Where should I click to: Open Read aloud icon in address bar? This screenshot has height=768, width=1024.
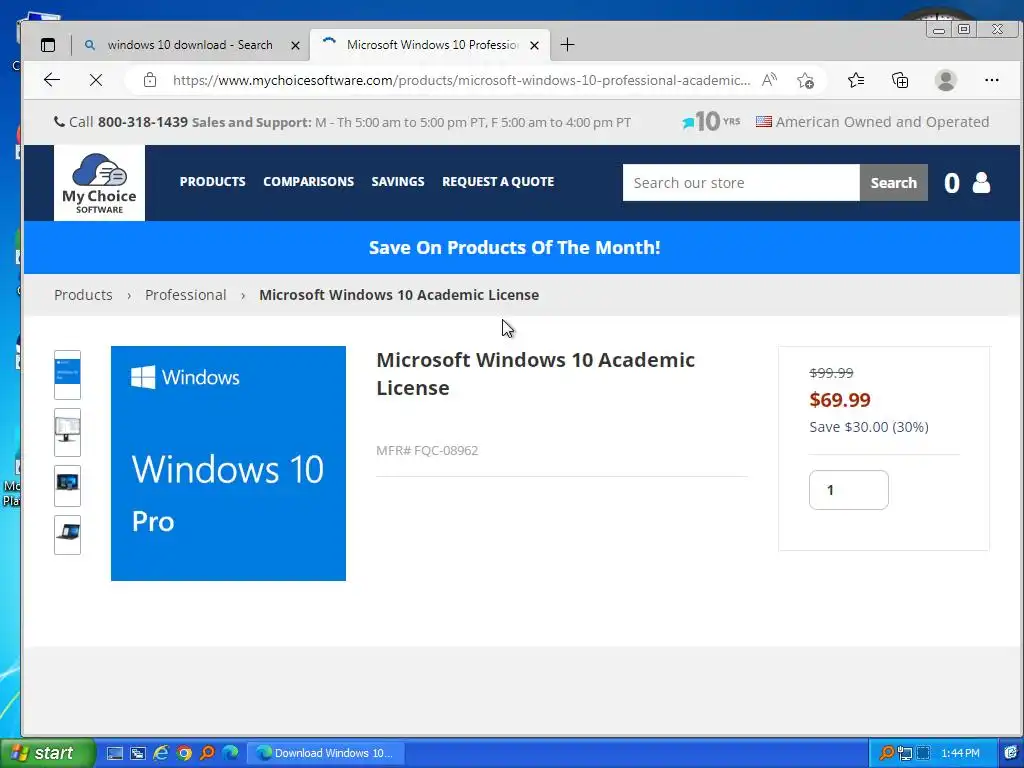[x=769, y=80]
